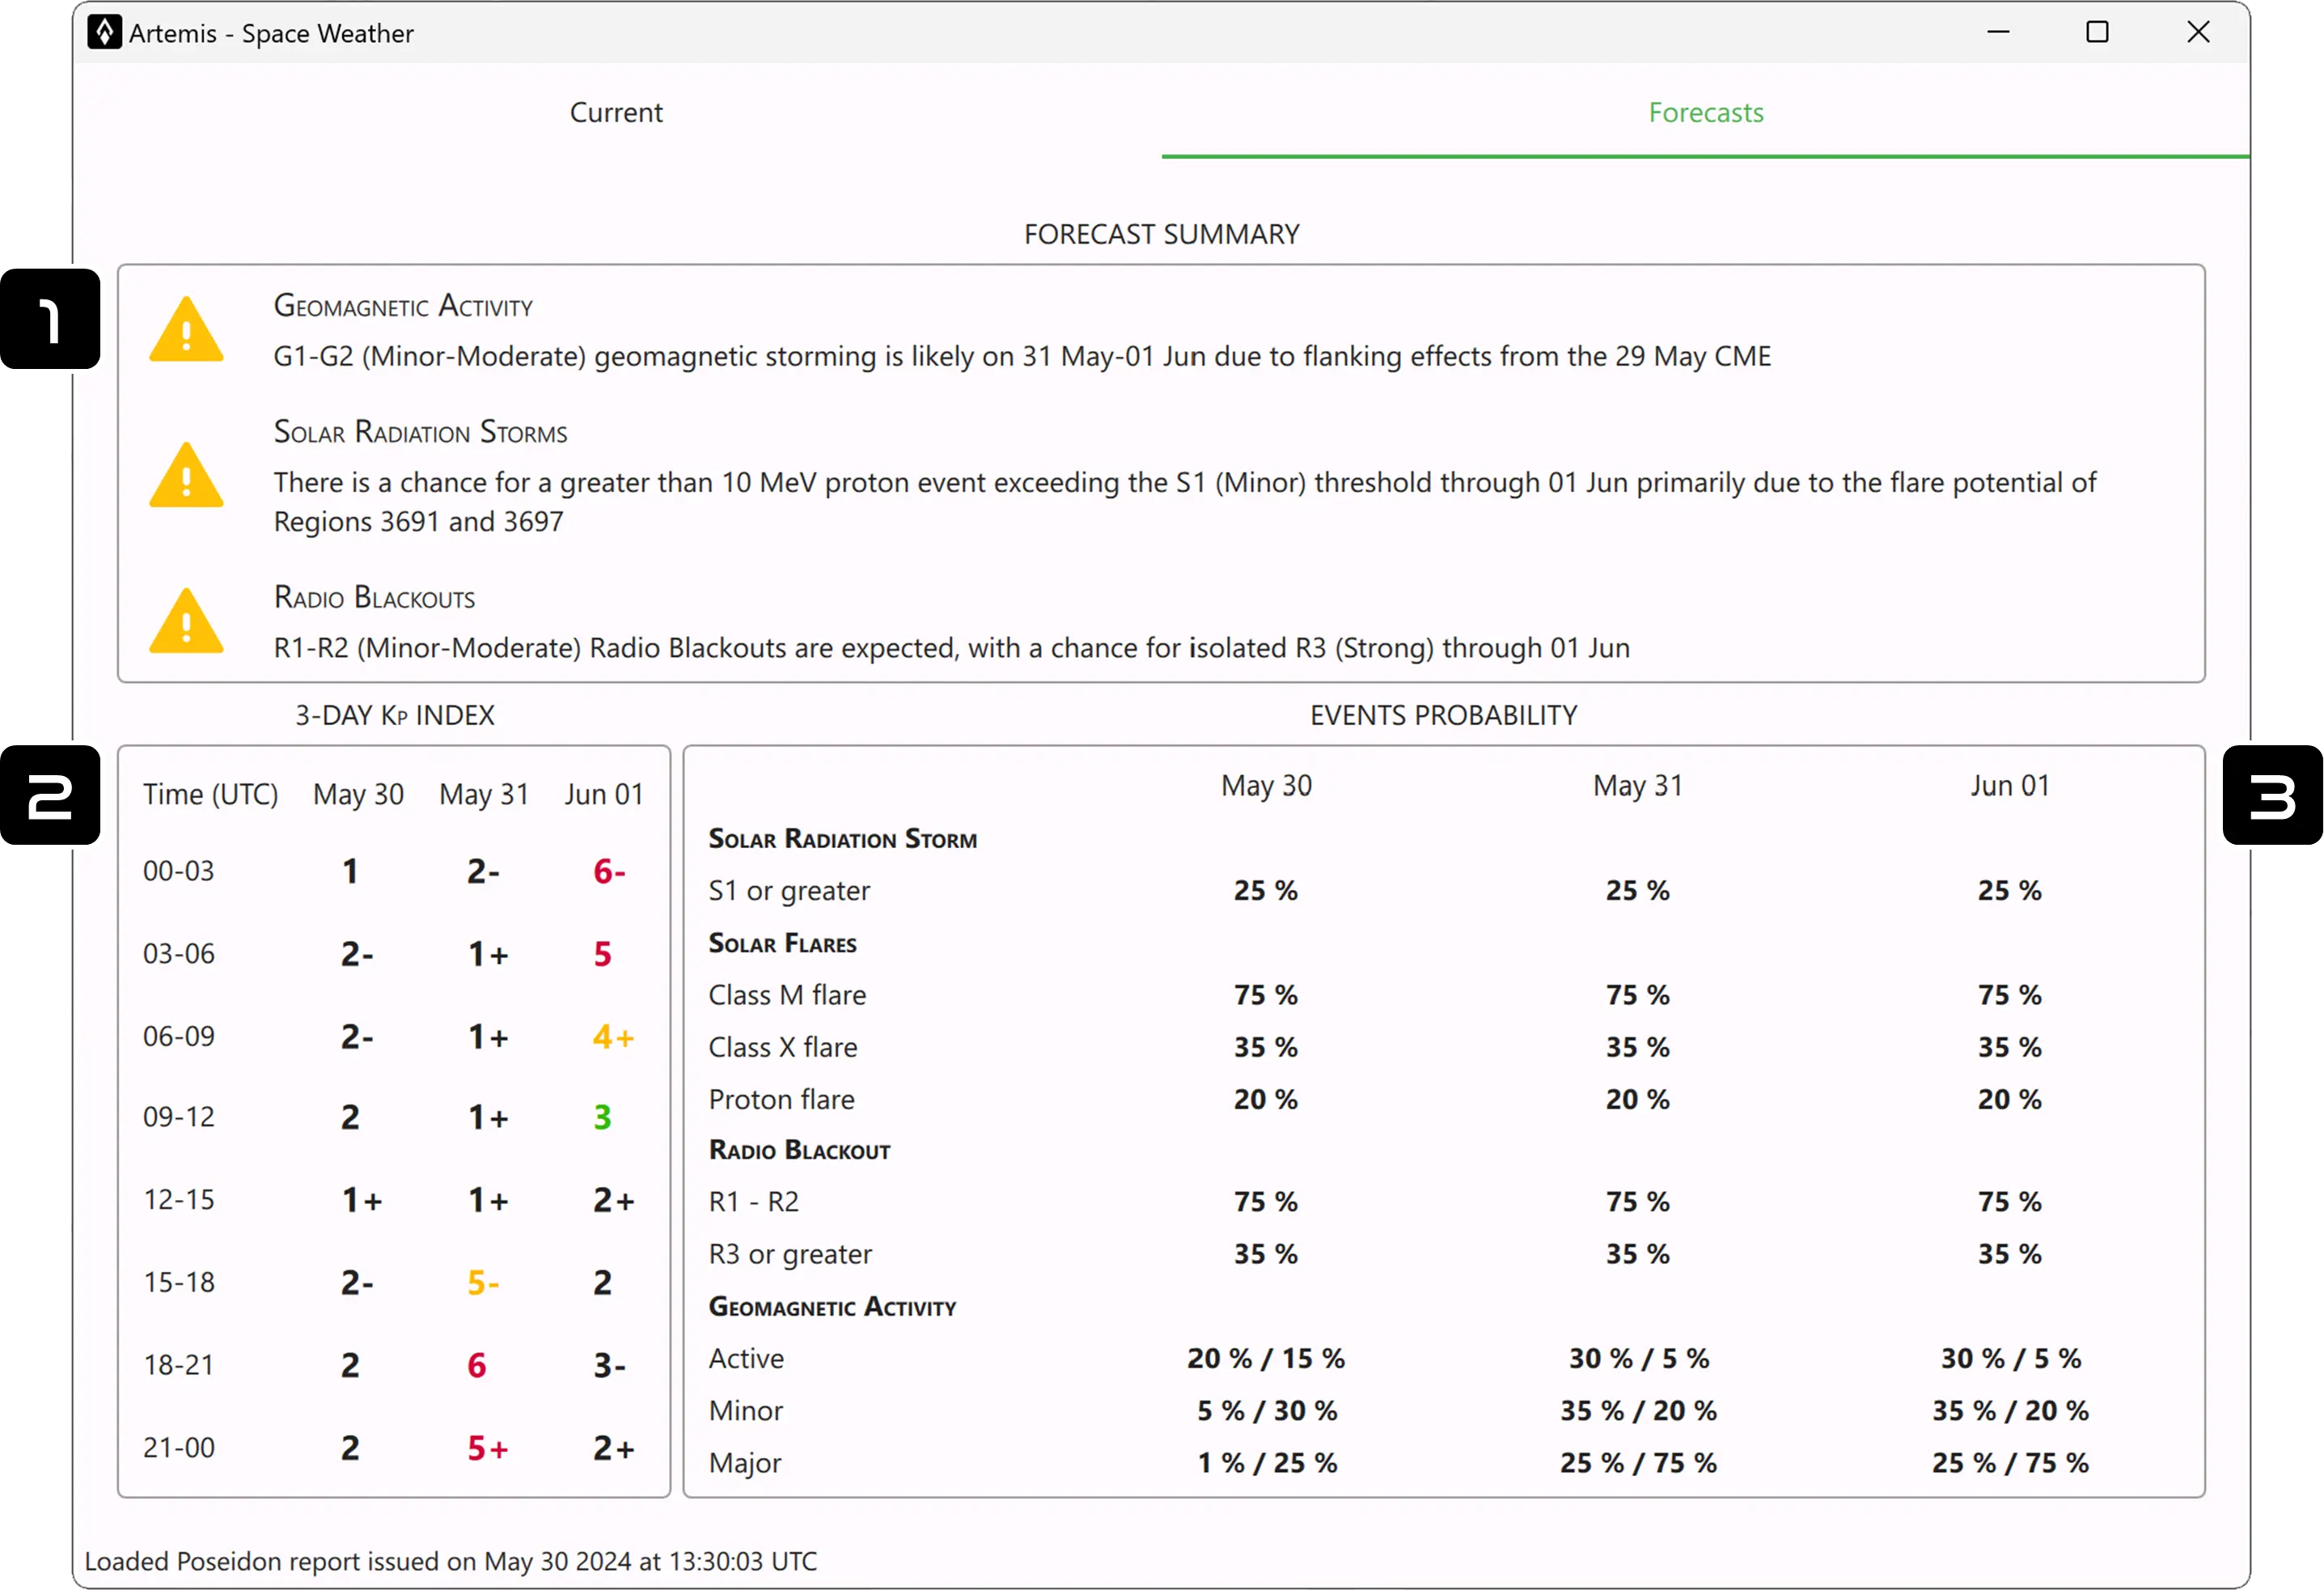This screenshot has height=1590, width=2324.
Task: Click the Class M flare row label
Action: click(x=787, y=995)
